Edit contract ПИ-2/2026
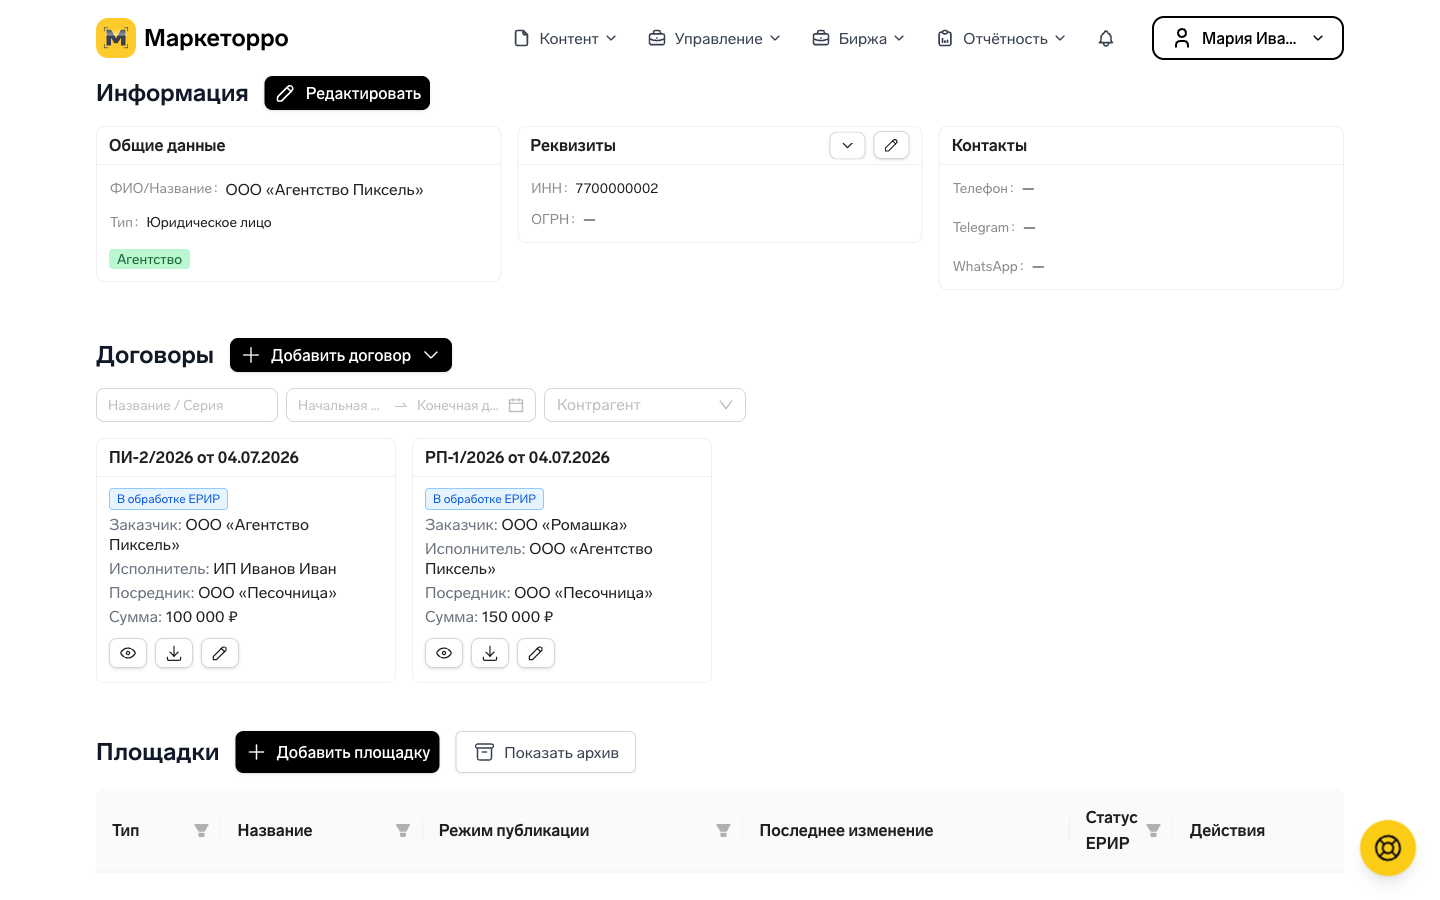The image size is (1440, 900). 220,653
